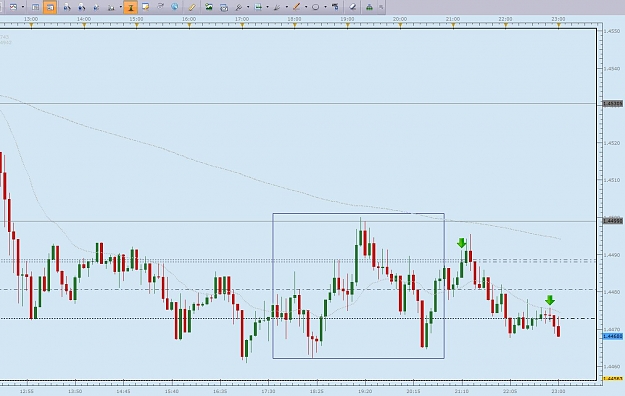Select the eraser tool
This screenshot has width=625, height=396.
tap(352, 7)
